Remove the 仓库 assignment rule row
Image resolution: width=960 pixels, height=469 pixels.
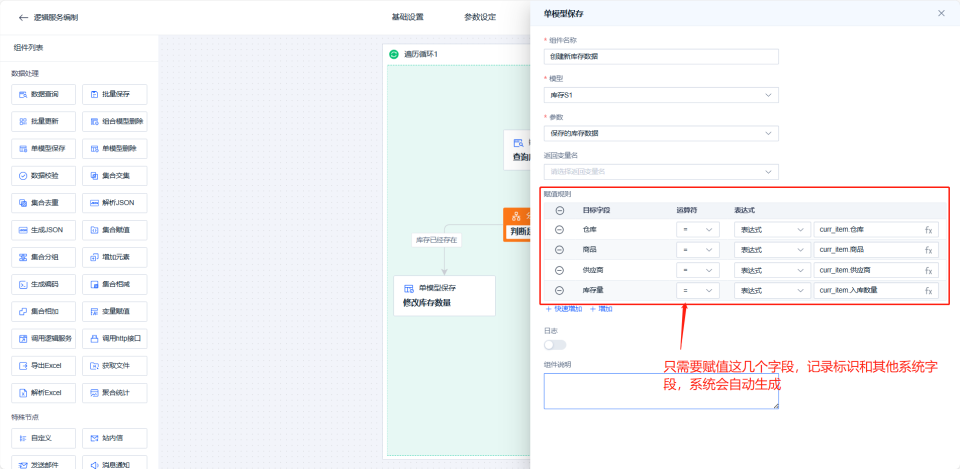pos(560,230)
